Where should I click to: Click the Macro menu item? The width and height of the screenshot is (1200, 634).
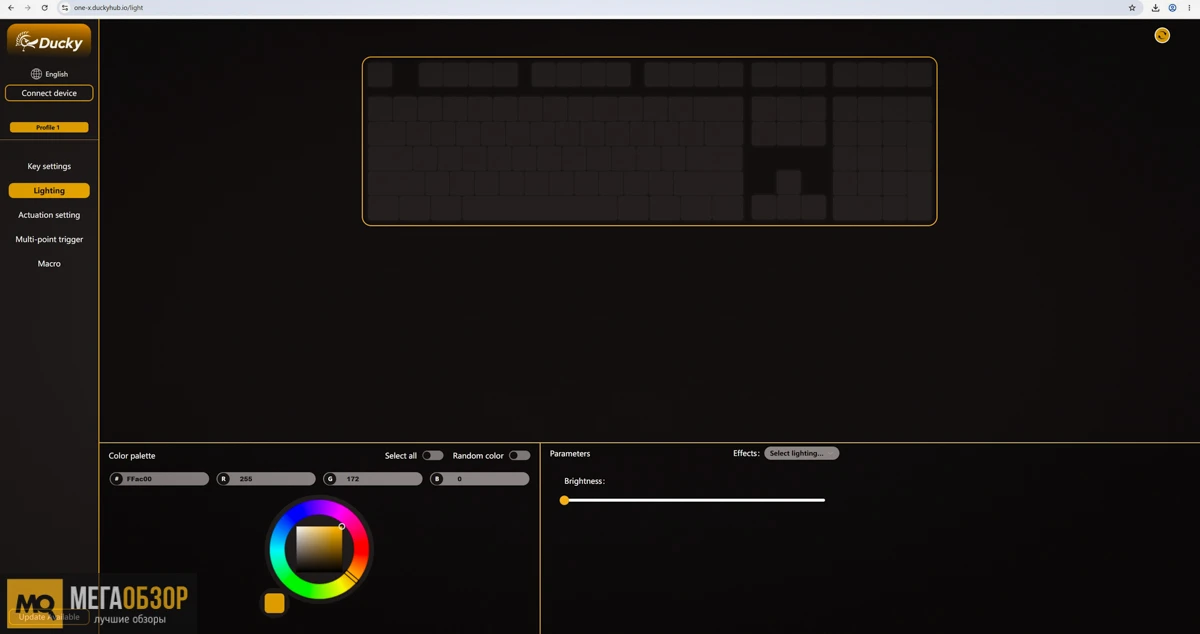coord(49,264)
